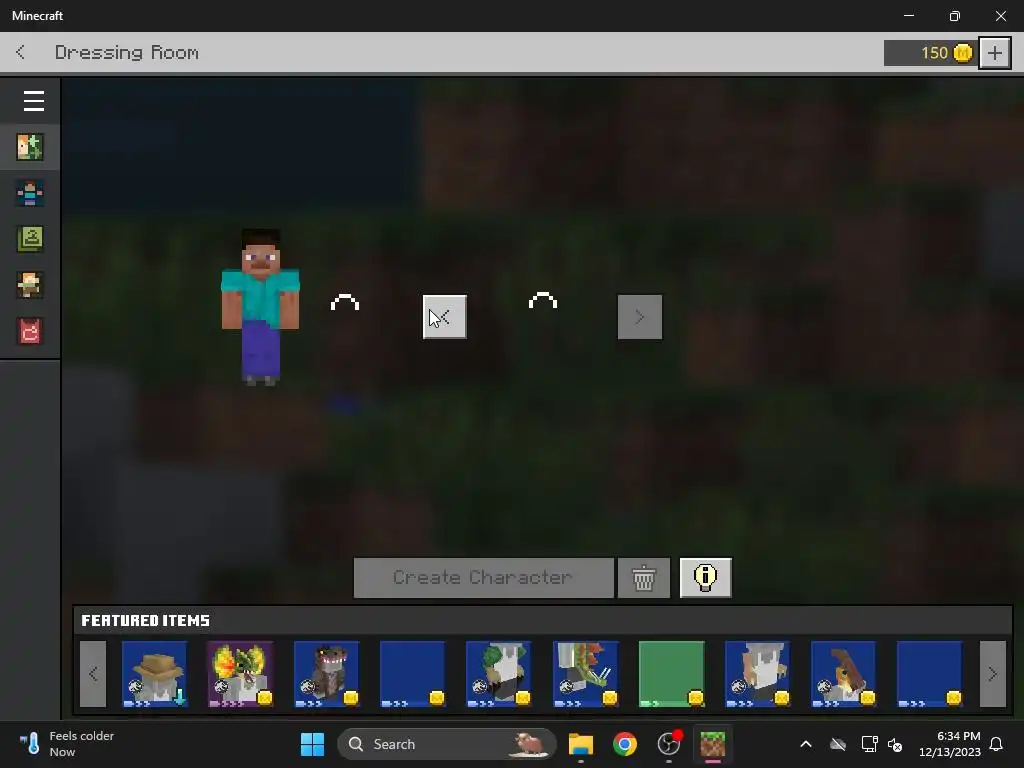Select the green clawed dinosaur arm item
The height and width of the screenshot is (768, 1024).
pyautogui.click(x=586, y=674)
